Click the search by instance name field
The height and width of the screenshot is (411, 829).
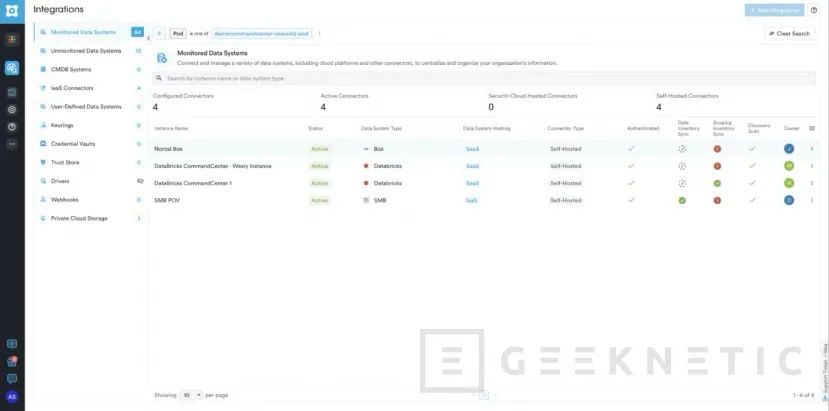coord(484,78)
